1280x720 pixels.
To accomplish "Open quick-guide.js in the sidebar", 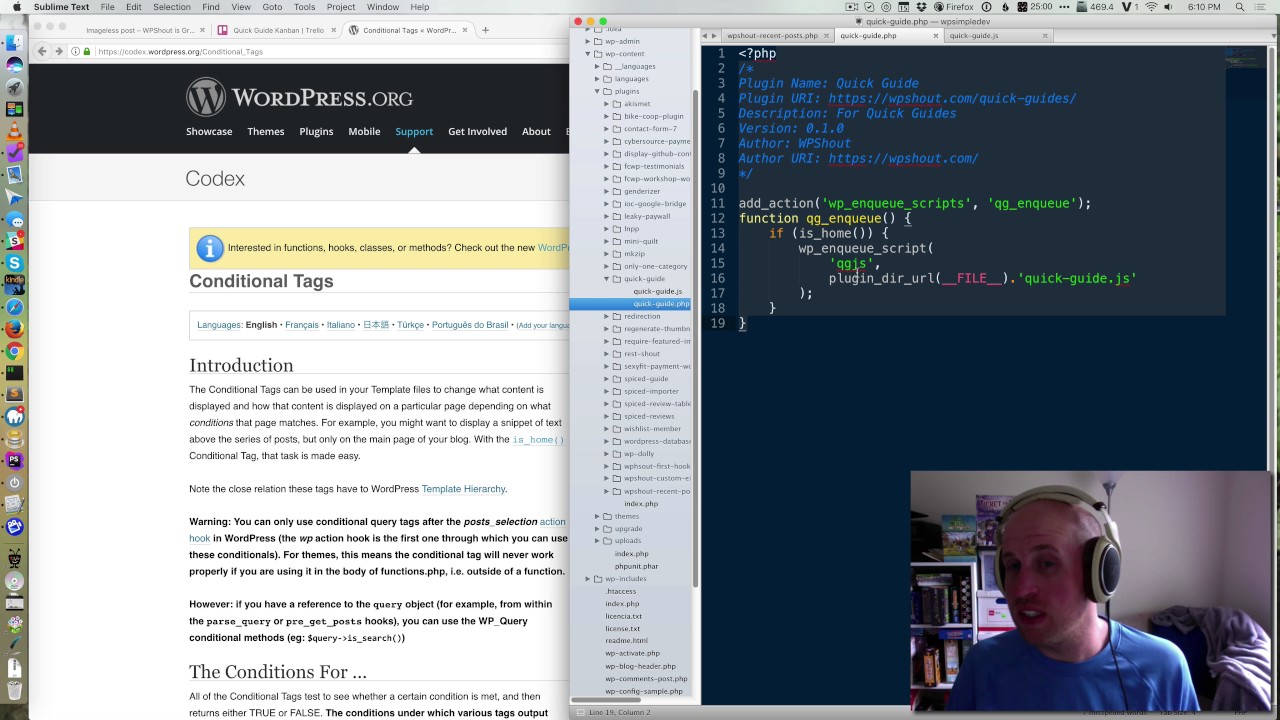I will pyautogui.click(x=657, y=291).
